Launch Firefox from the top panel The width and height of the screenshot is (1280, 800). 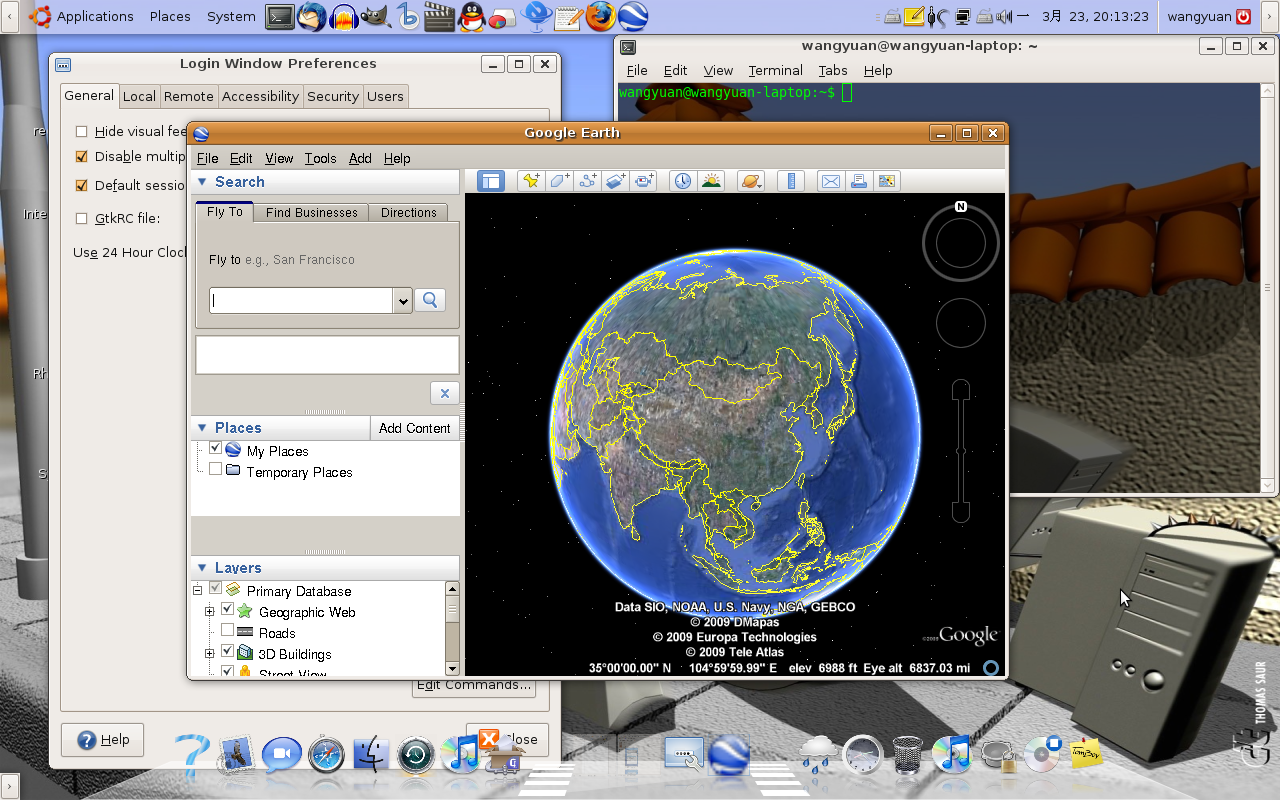tap(599, 16)
